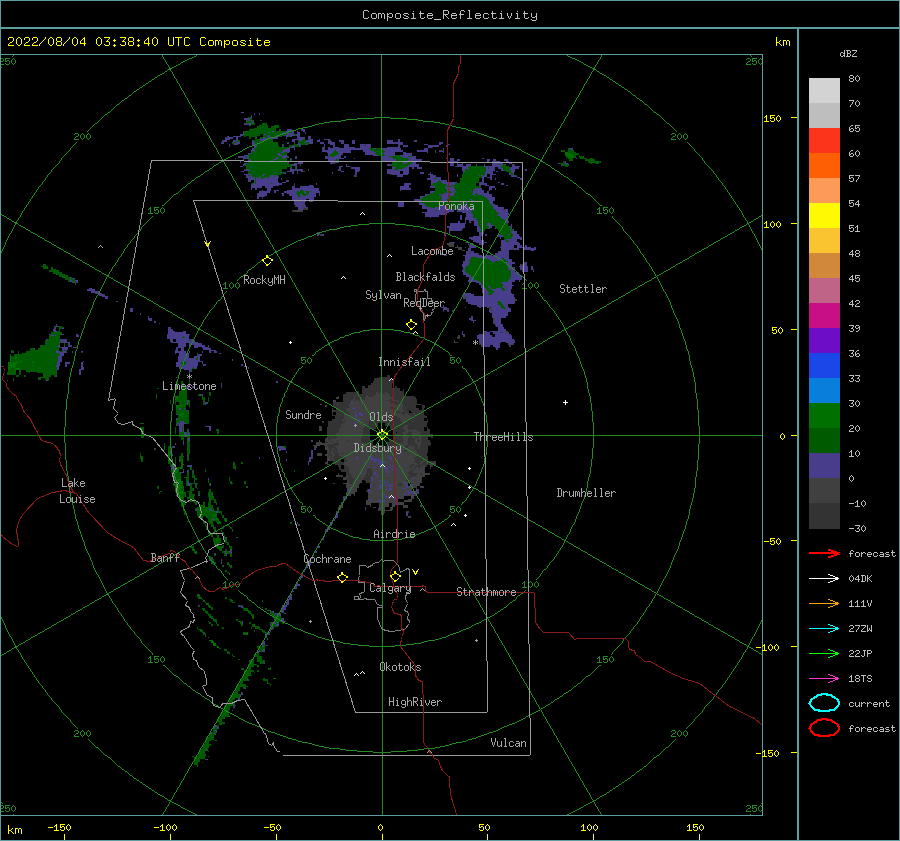
Task: Click the green 22JP arrow in the legend
Action: pyautogui.click(x=824, y=653)
